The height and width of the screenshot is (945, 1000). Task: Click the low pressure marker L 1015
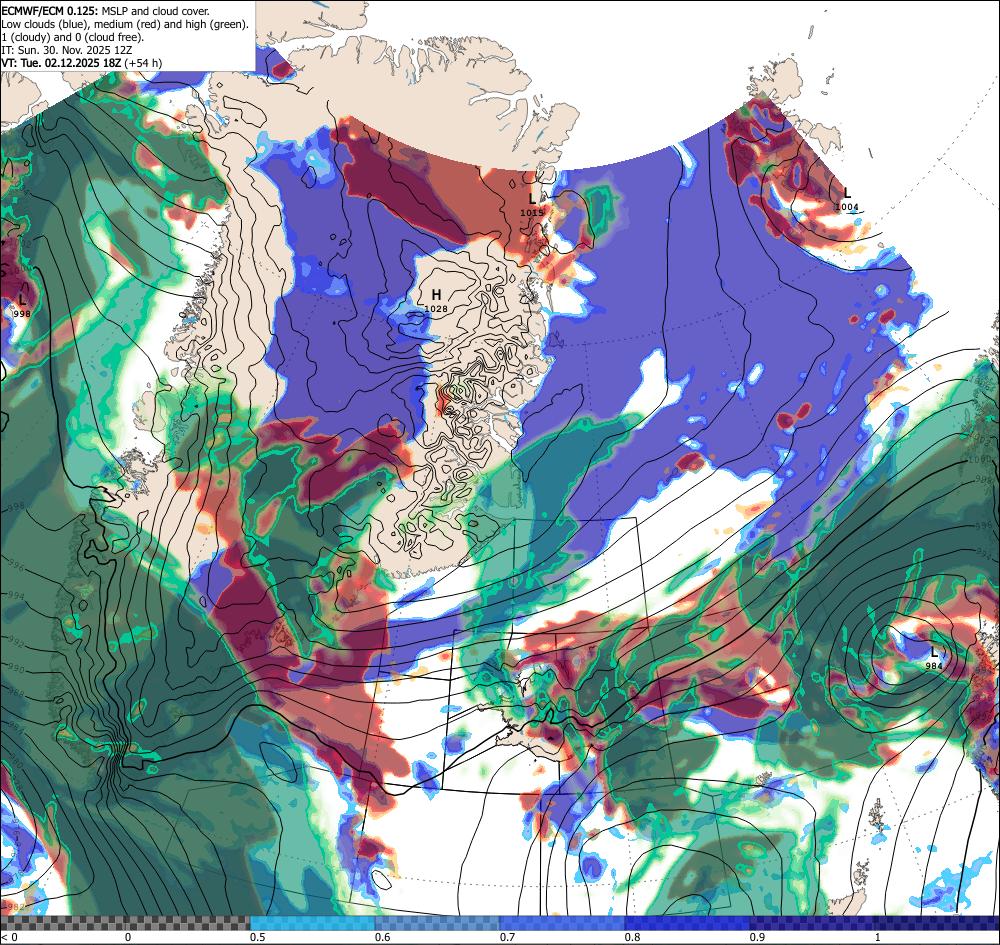click(532, 205)
